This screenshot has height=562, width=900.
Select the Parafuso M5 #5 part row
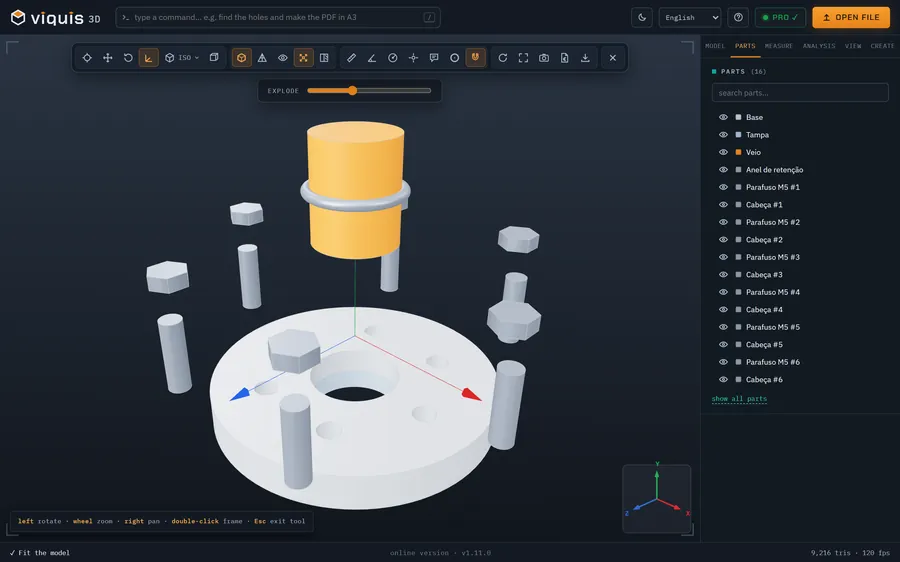(x=800, y=327)
